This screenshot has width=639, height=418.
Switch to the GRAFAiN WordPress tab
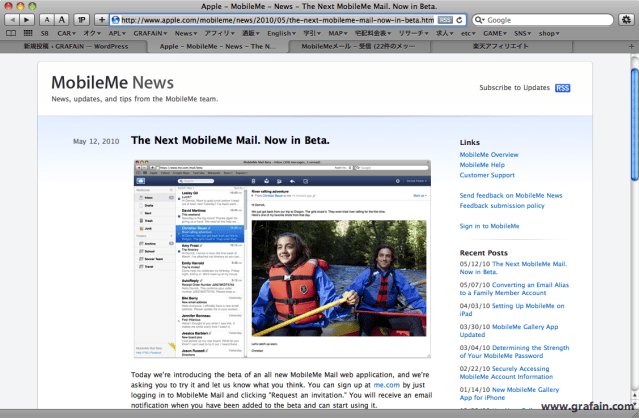click(x=75, y=46)
